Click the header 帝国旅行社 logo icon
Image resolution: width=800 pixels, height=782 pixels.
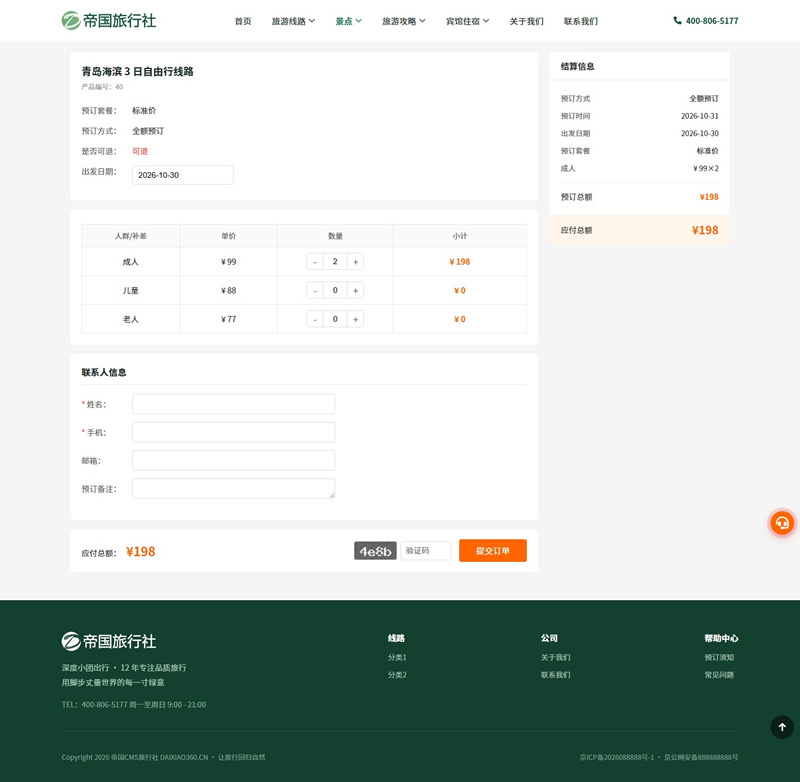point(71,21)
